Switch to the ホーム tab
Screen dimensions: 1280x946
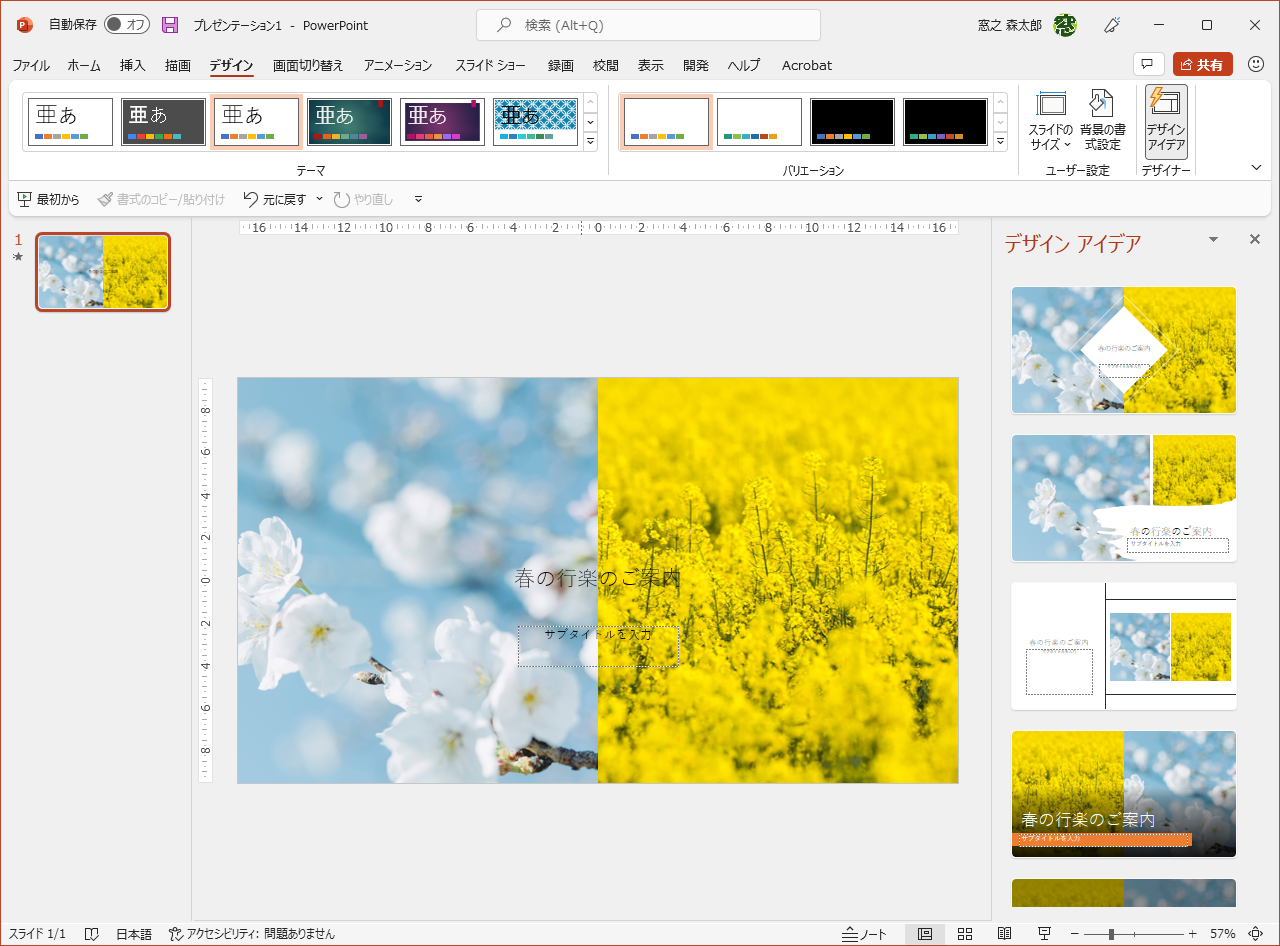coord(84,65)
